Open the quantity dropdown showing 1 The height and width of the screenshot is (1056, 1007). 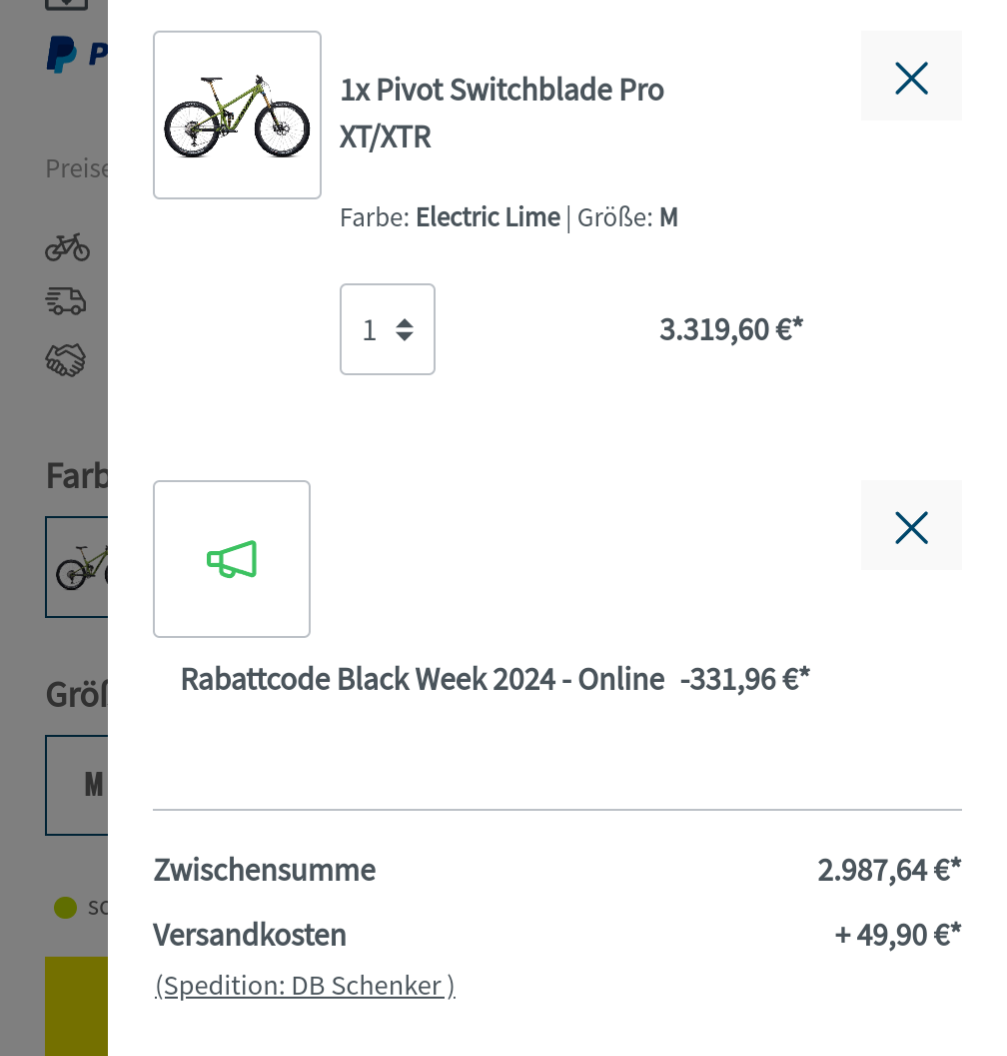point(387,329)
